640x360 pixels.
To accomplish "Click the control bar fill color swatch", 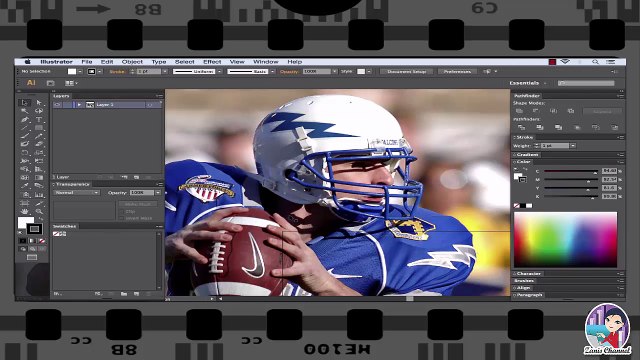I will pos(72,71).
